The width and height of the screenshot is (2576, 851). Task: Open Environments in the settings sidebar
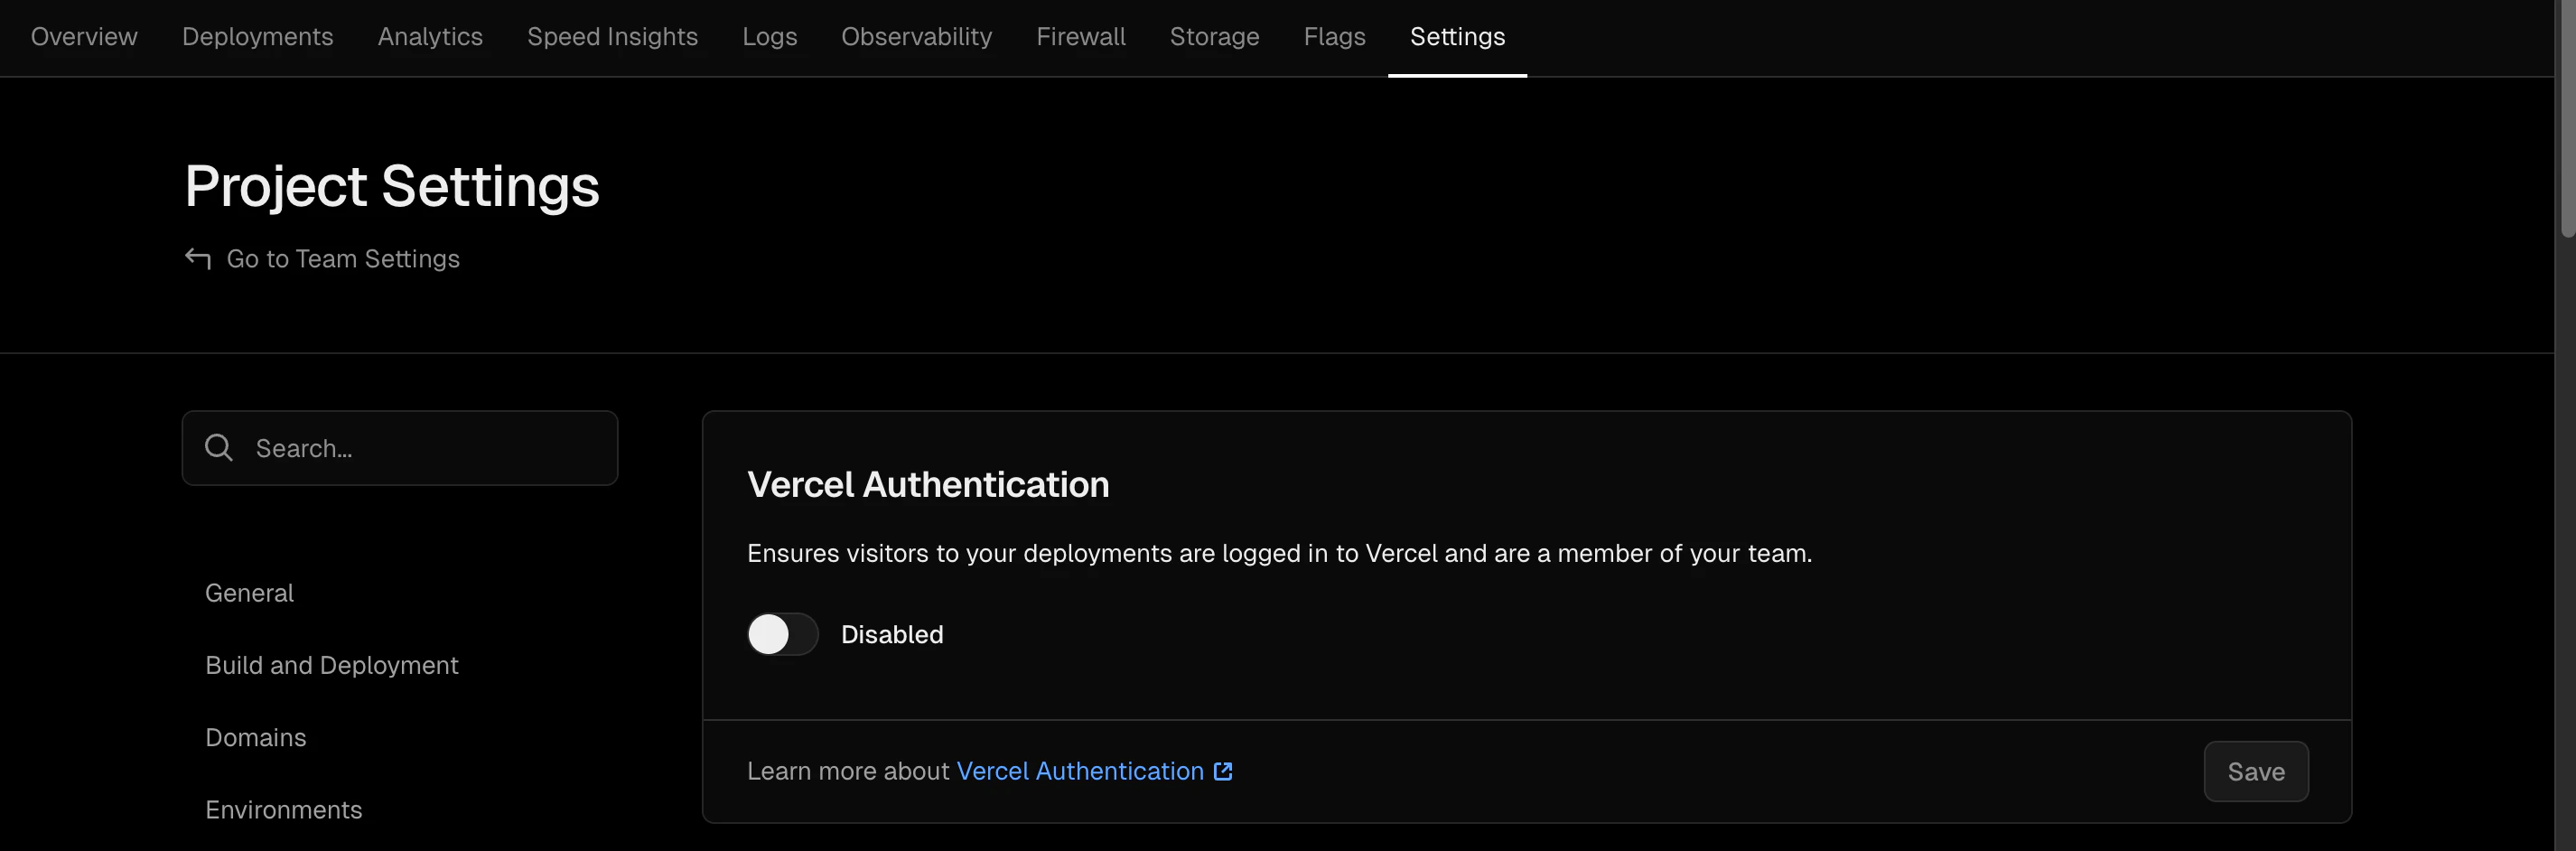(284, 809)
